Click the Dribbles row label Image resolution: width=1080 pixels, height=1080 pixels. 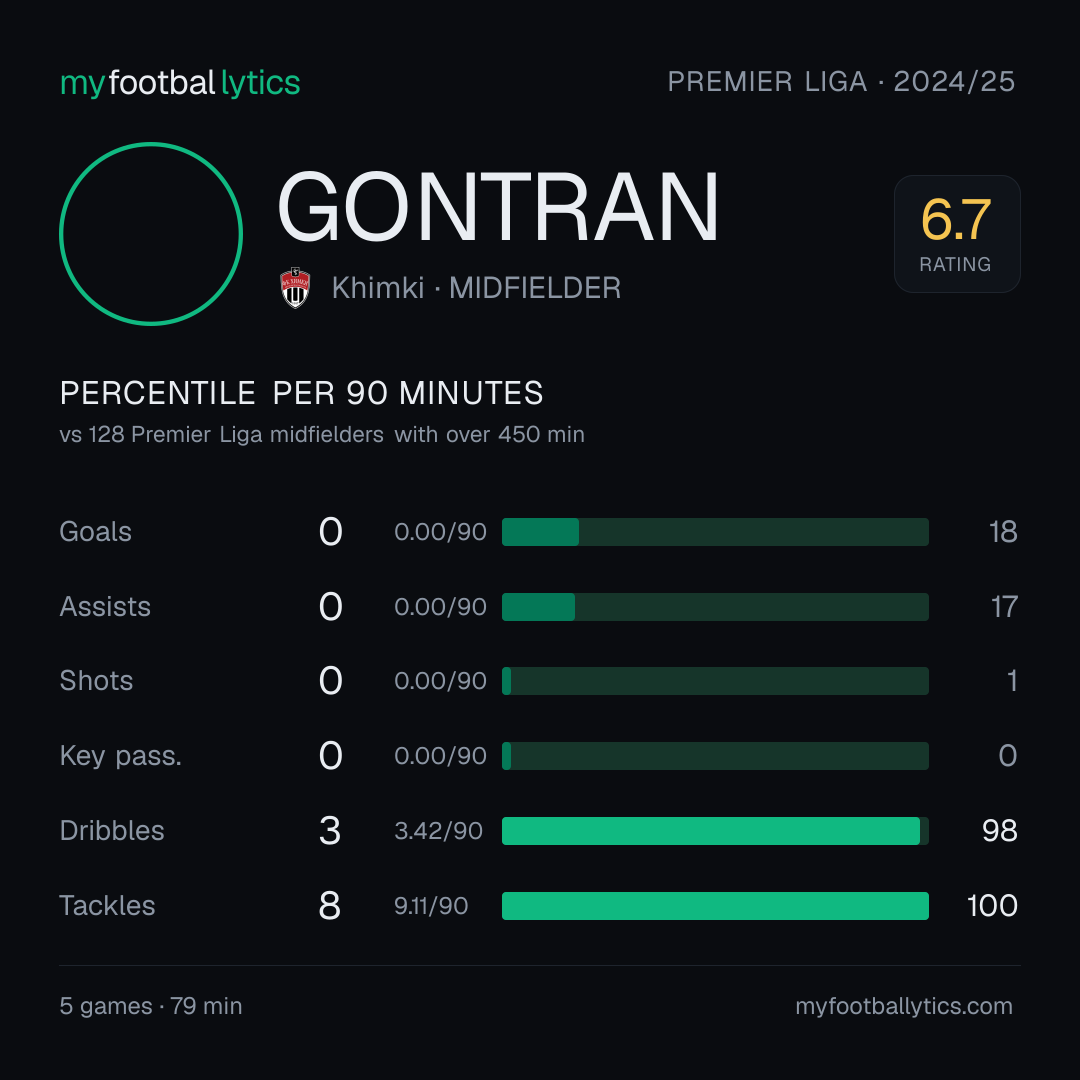(x=112, y=831)
